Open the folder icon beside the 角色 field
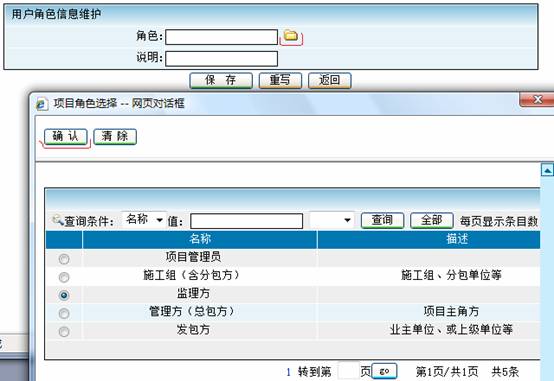Viewport: 554px width, 381px height. (291, 36)
